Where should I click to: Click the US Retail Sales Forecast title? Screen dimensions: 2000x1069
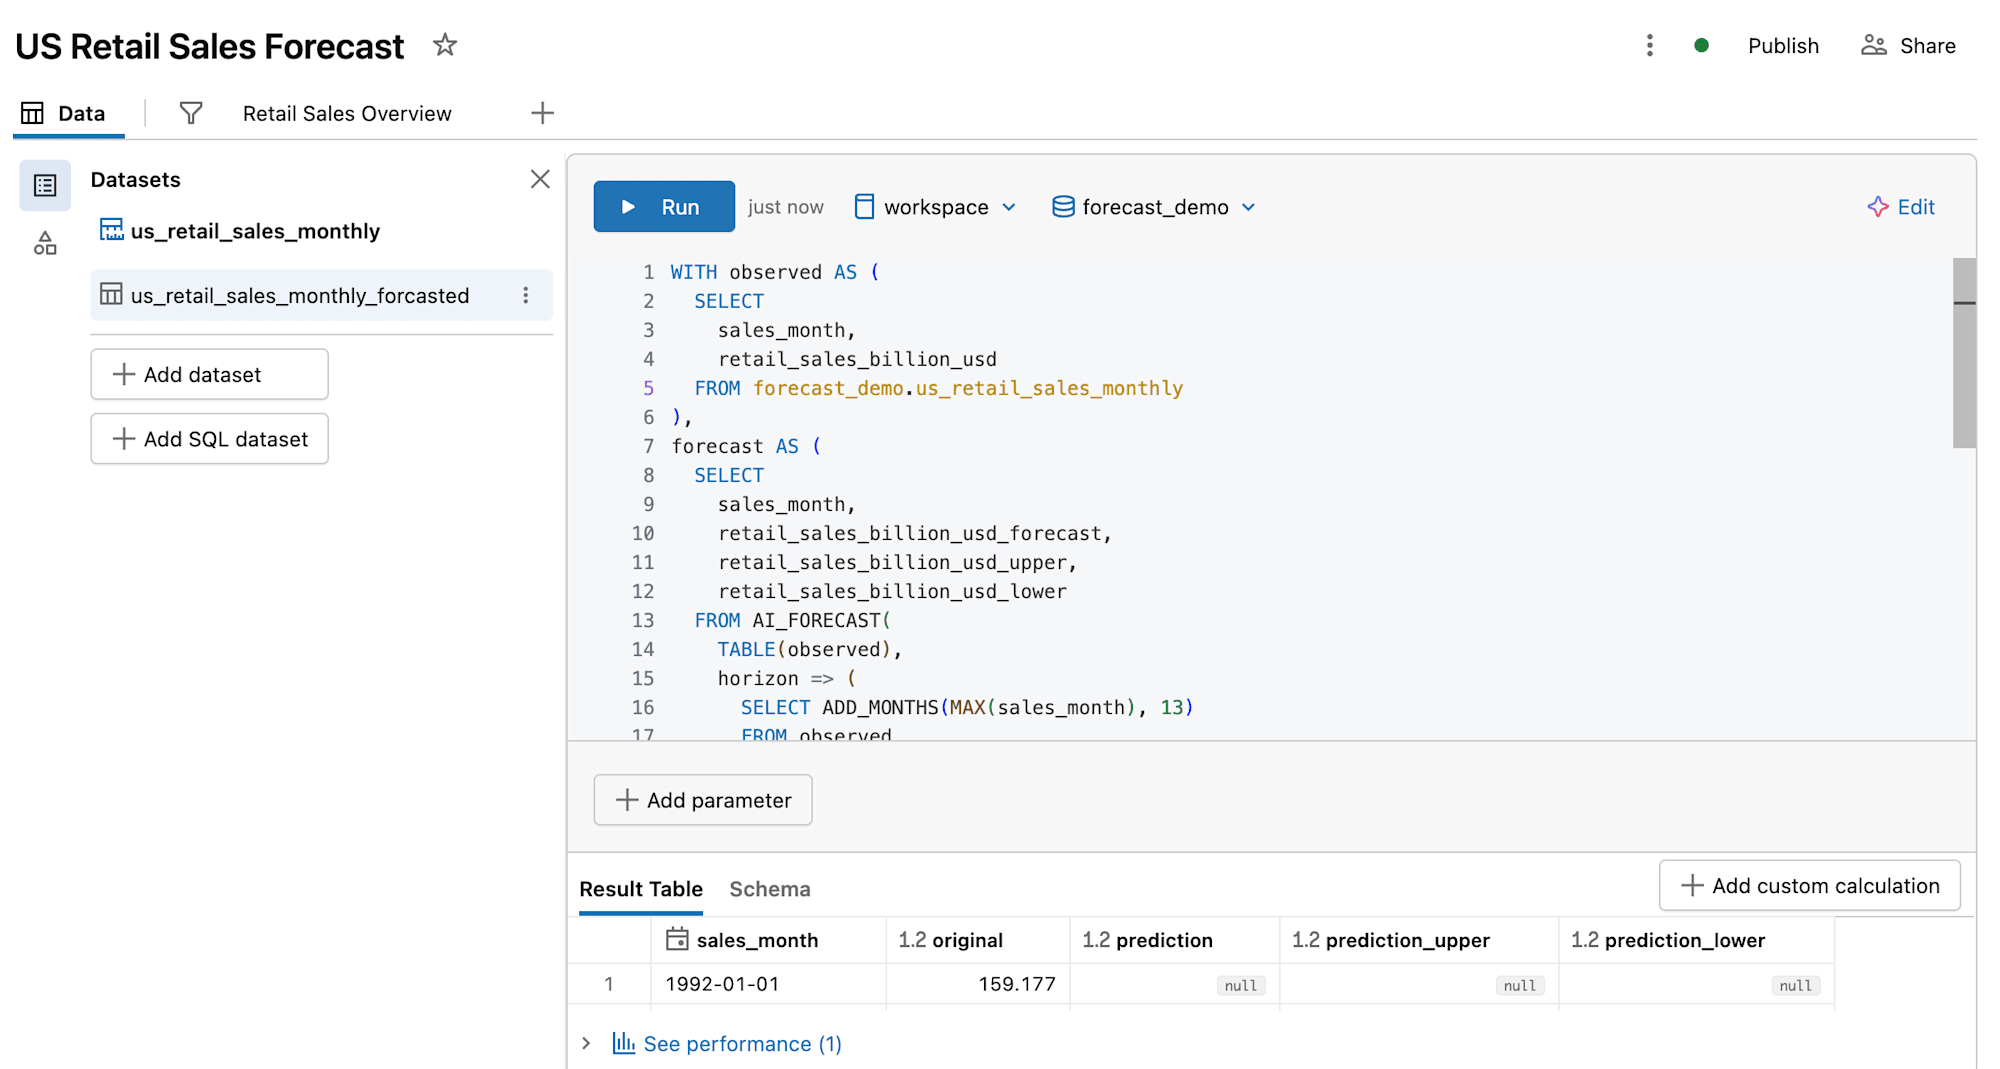209,46
